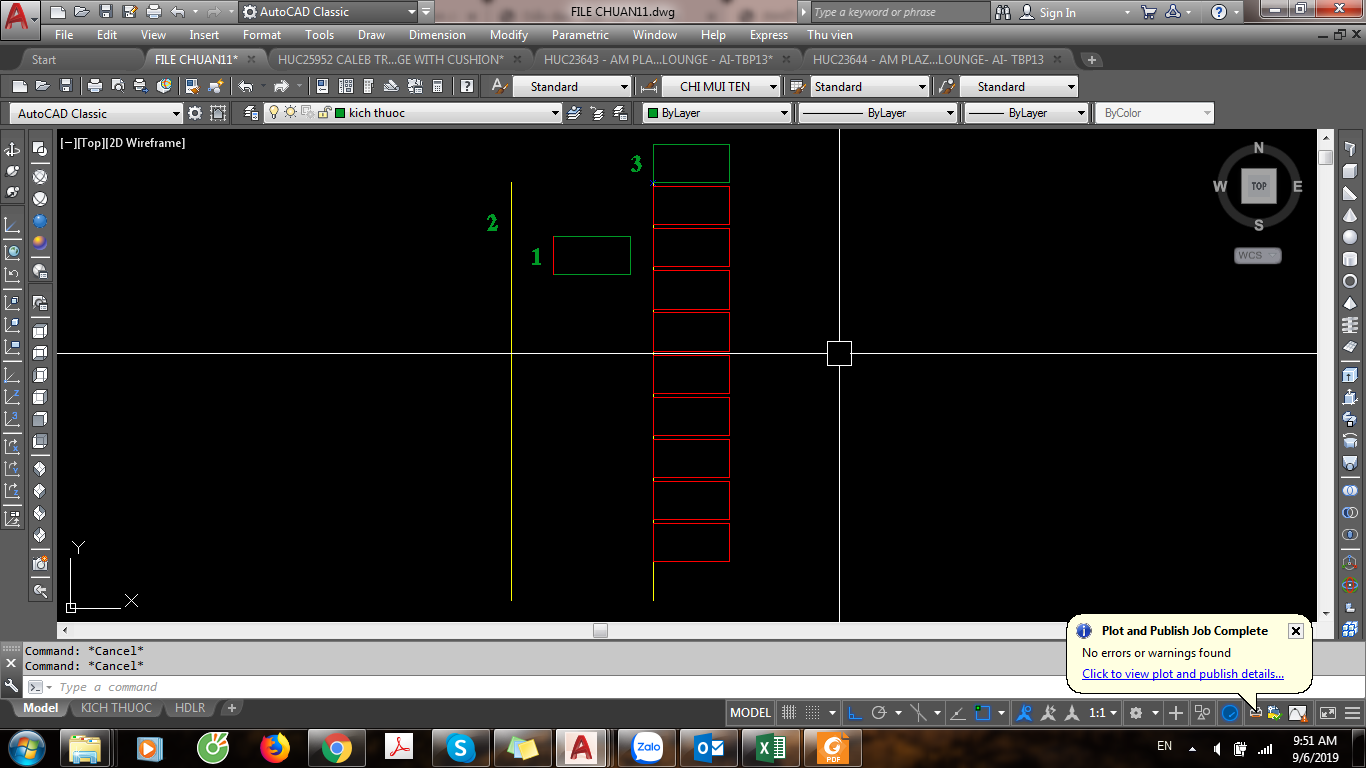Image resolution: width=1366 pixels, height=768 pixels.
Task: Toggle Ortho mode in the status bar
Action: 856,713
